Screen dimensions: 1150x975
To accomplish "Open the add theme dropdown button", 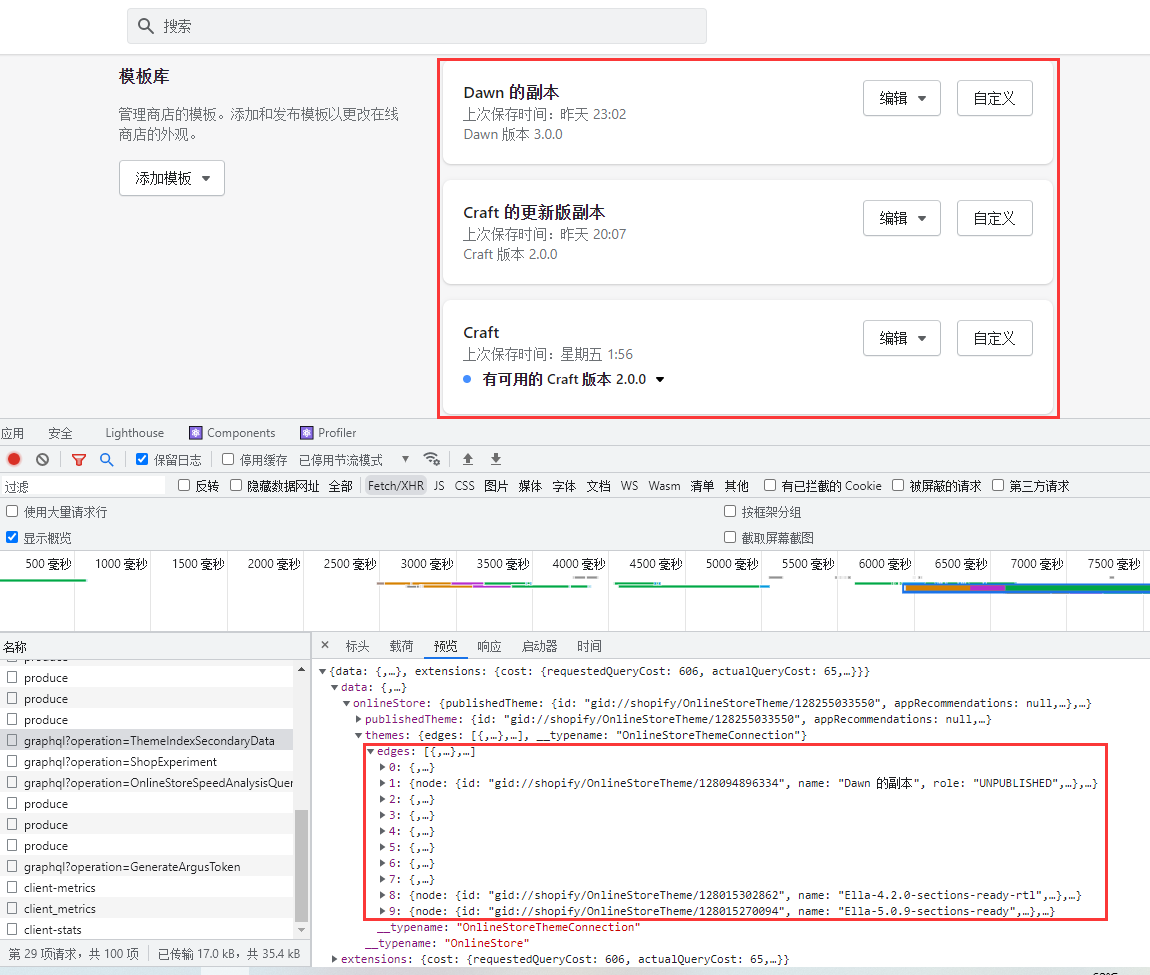I will [172, 178].
